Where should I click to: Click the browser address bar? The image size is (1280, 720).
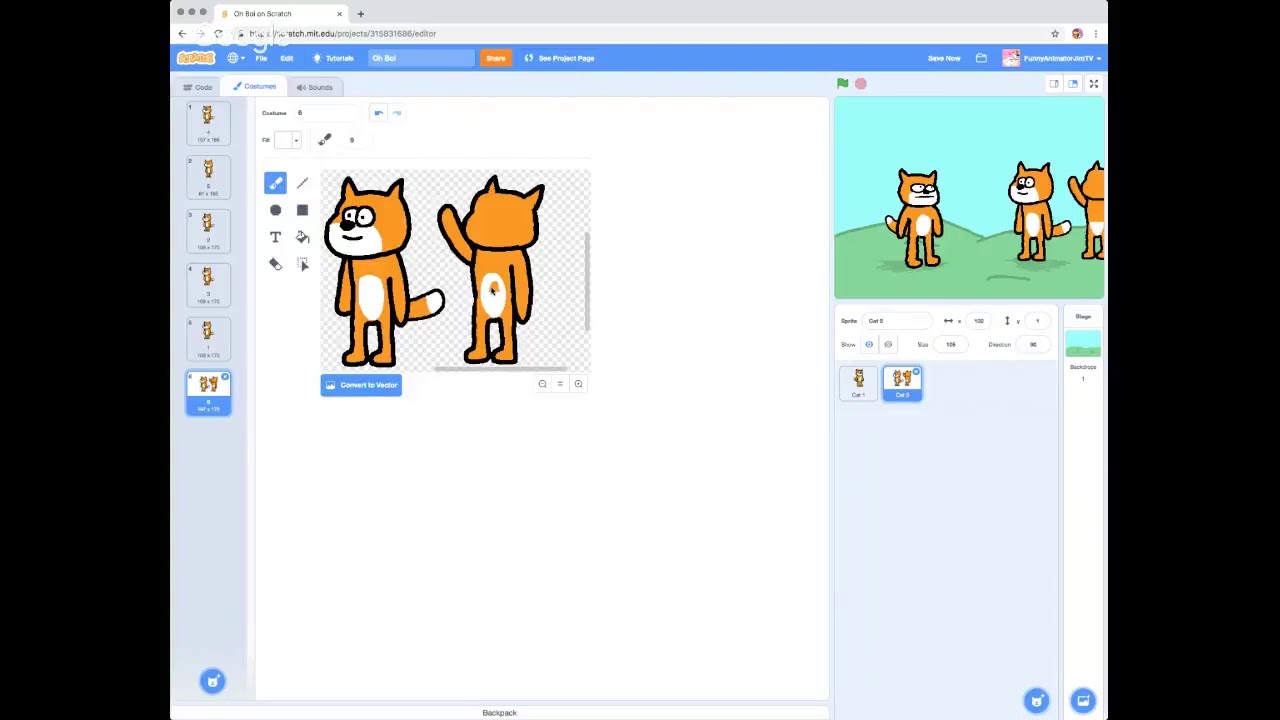click(x=640, y=34)
